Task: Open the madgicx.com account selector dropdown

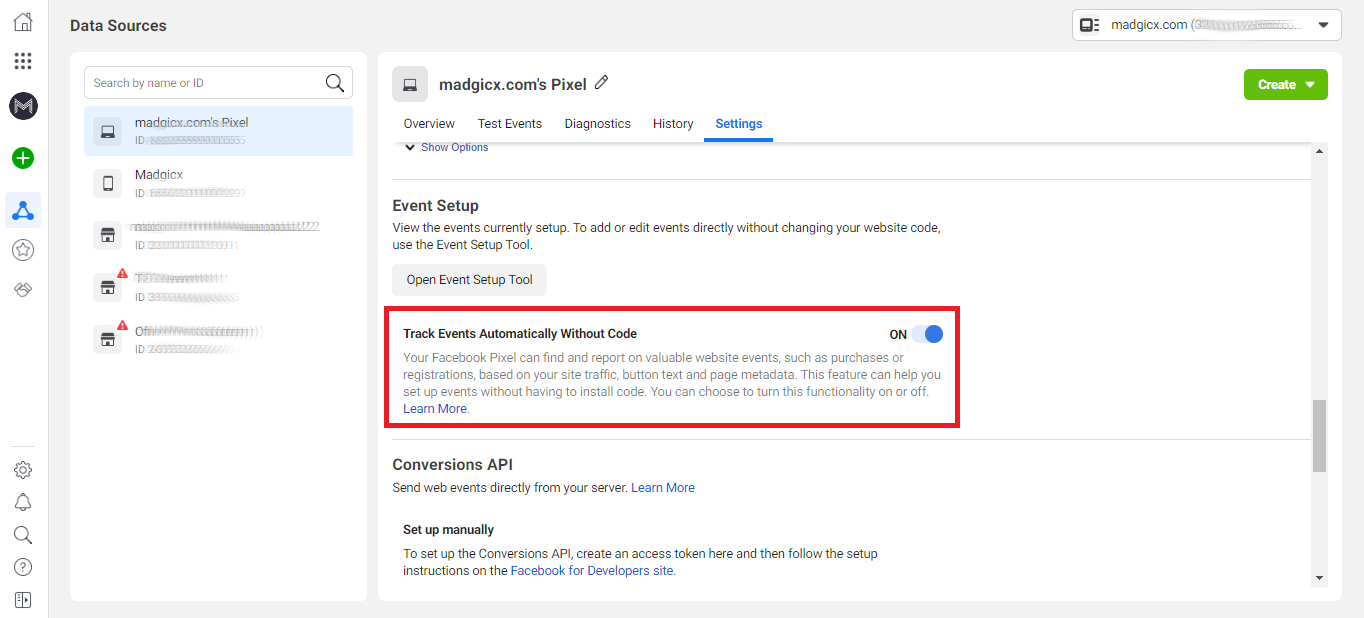Action: point(1206,25)
